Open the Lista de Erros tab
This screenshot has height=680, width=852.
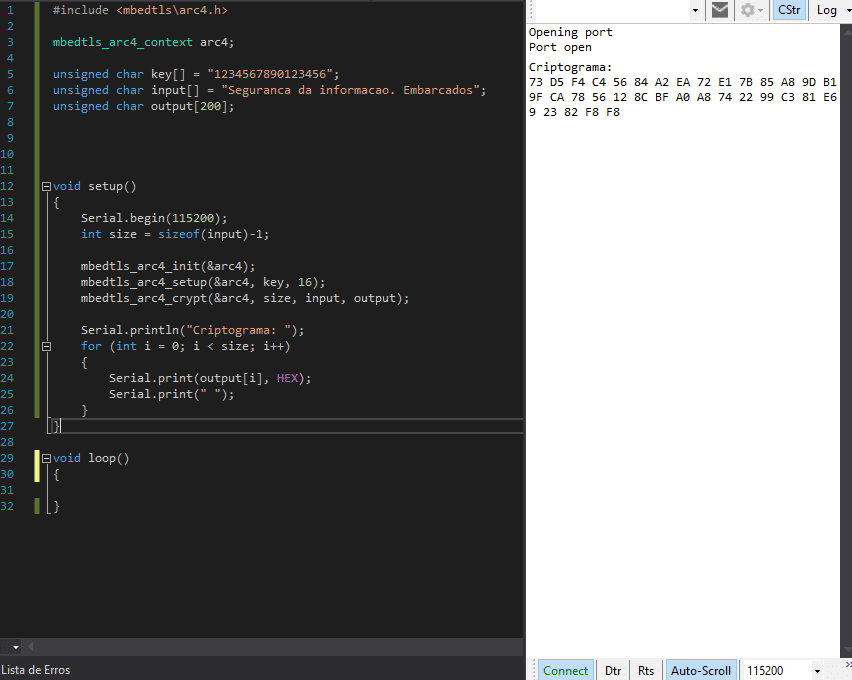(35, 670)
